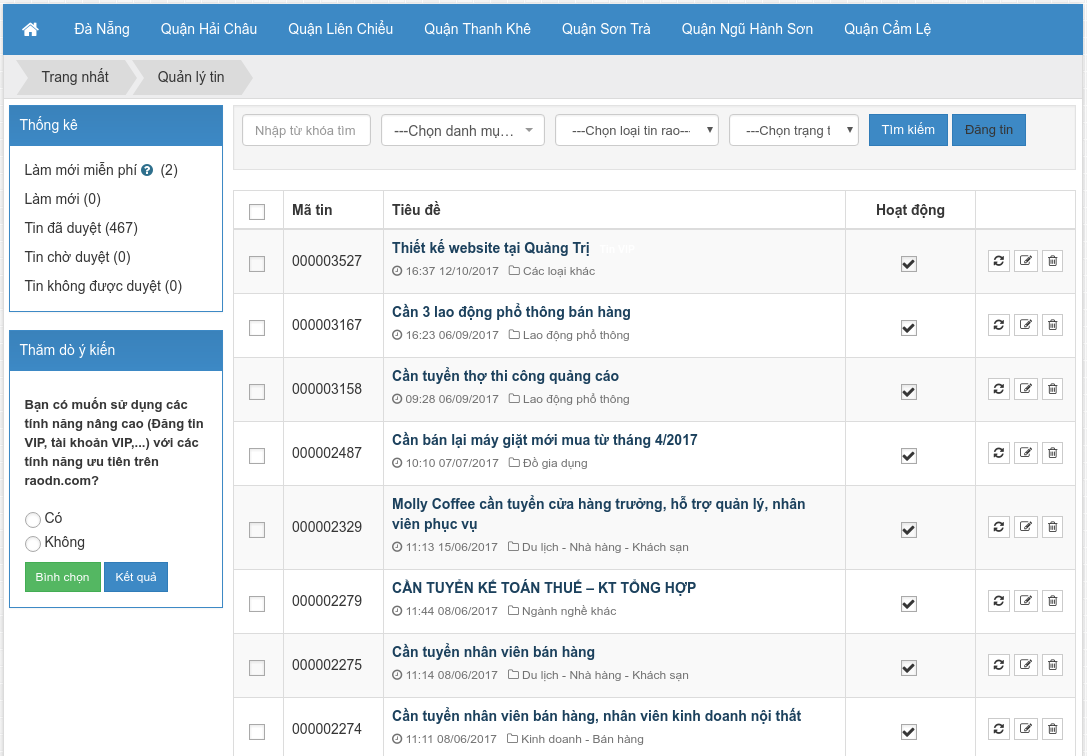
Task: Select row checkbox for 000002487
Action: click(257, 456)
